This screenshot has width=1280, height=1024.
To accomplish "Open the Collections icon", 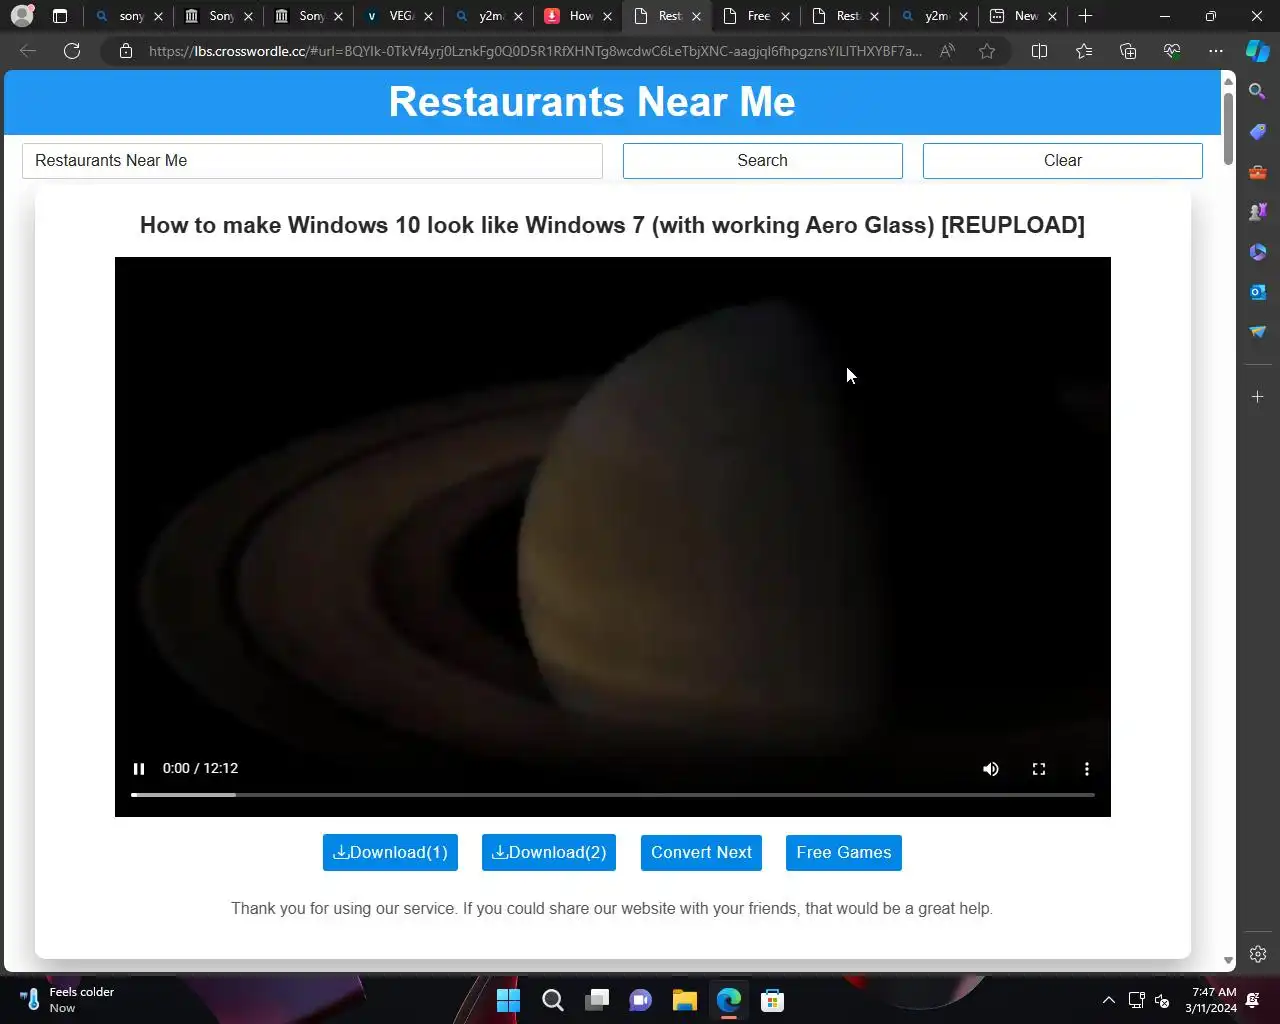I will point(1128,51).
